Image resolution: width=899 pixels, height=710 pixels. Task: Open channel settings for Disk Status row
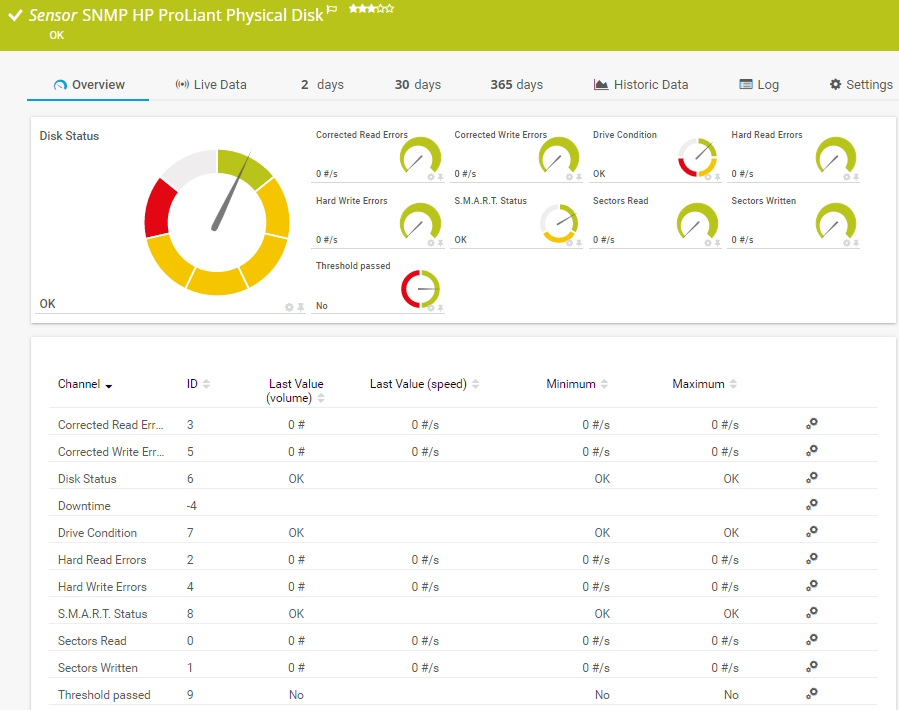(811, 478)
